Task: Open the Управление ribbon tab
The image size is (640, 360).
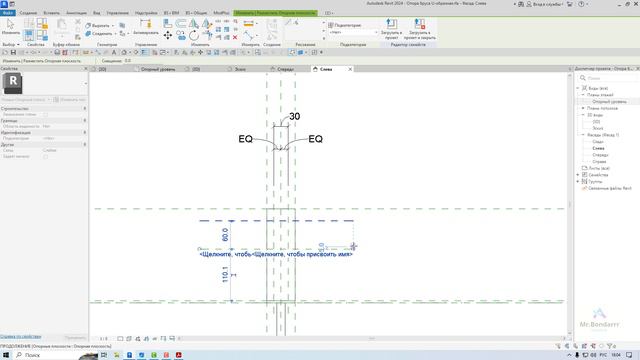Action: tap(118, 13)
